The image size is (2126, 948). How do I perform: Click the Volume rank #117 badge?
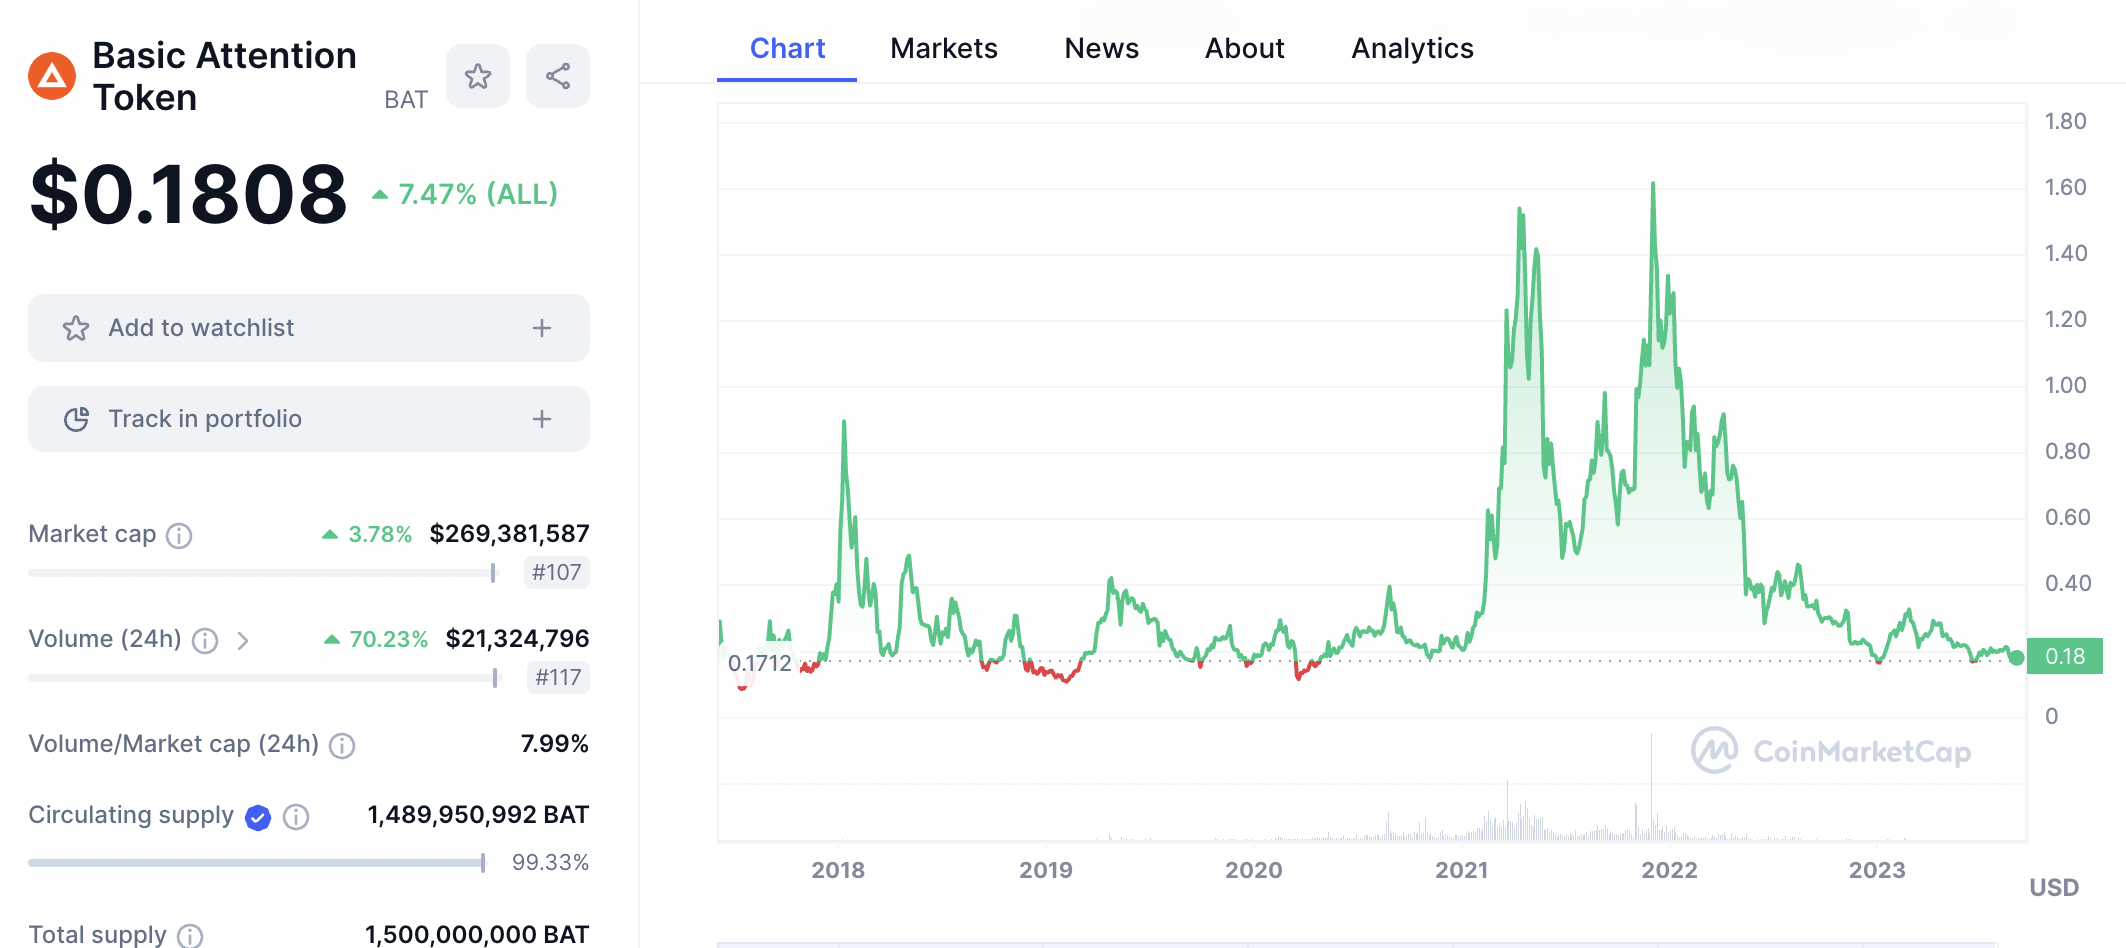(558, 678)
